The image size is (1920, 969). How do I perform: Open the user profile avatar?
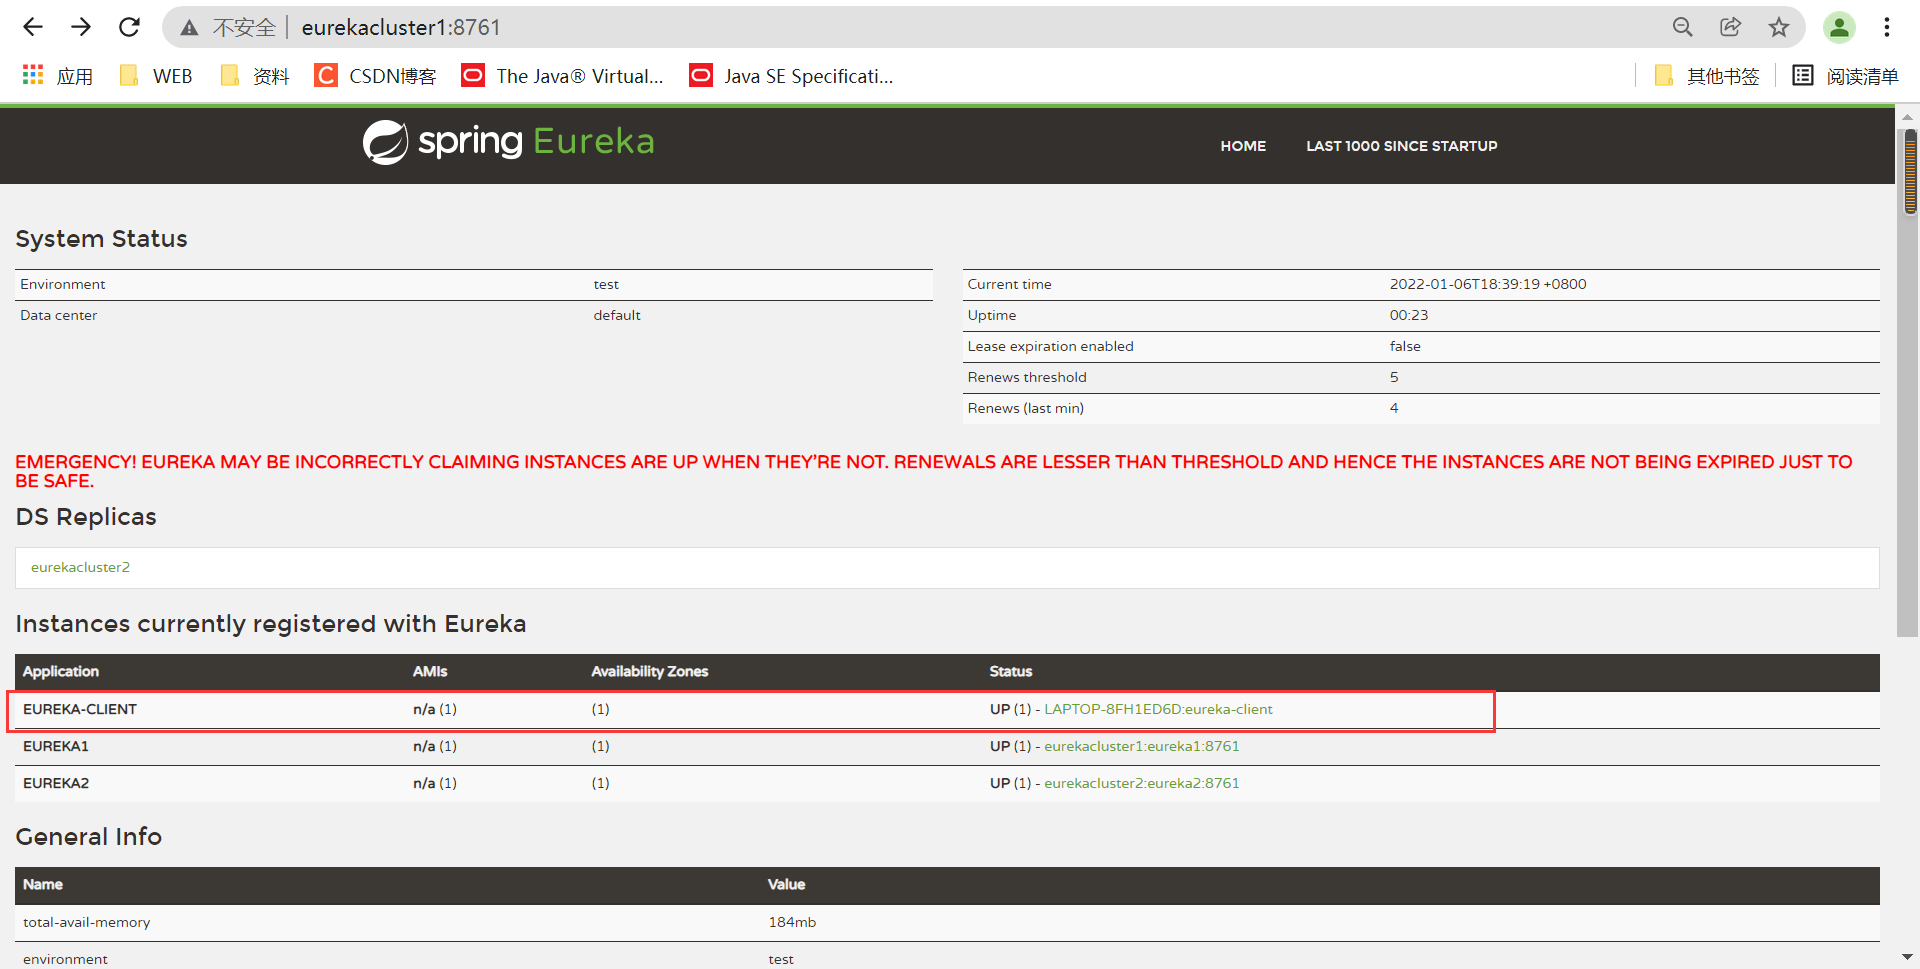pos(1839,27)
